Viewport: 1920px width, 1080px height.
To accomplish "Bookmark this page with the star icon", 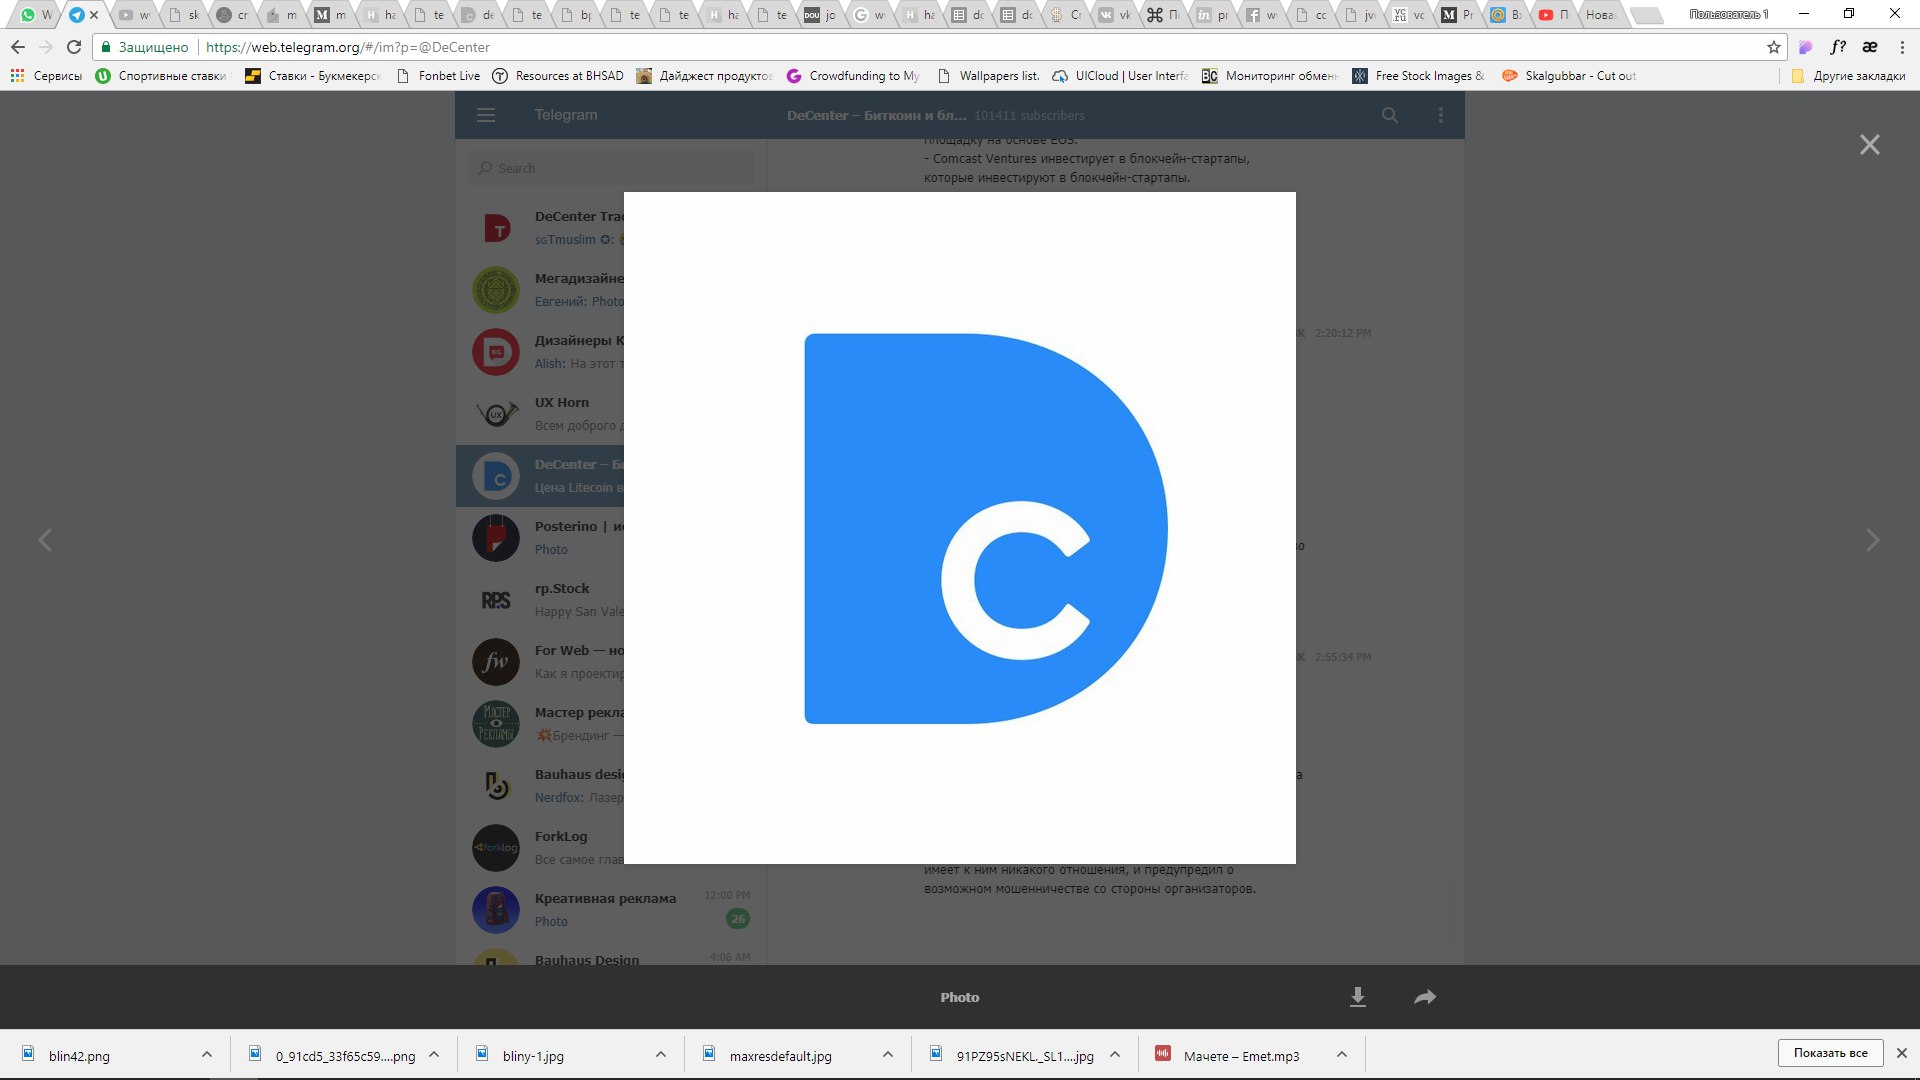I will click(x=1773, y=47).
